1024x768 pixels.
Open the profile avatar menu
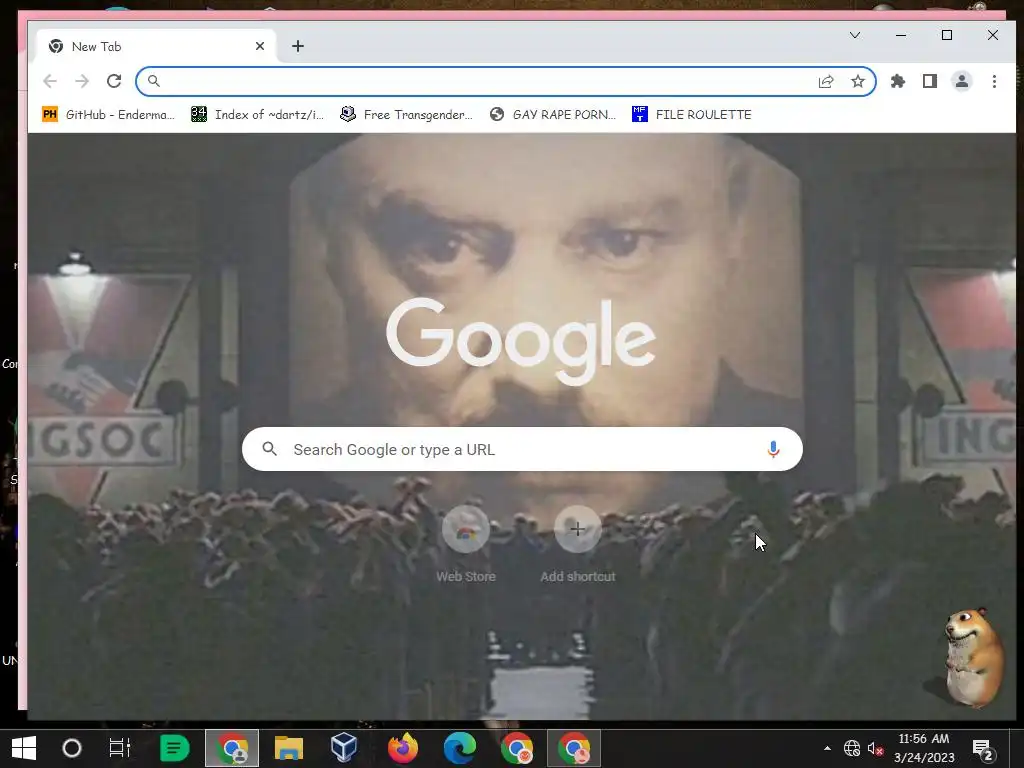tap(962, 81)
